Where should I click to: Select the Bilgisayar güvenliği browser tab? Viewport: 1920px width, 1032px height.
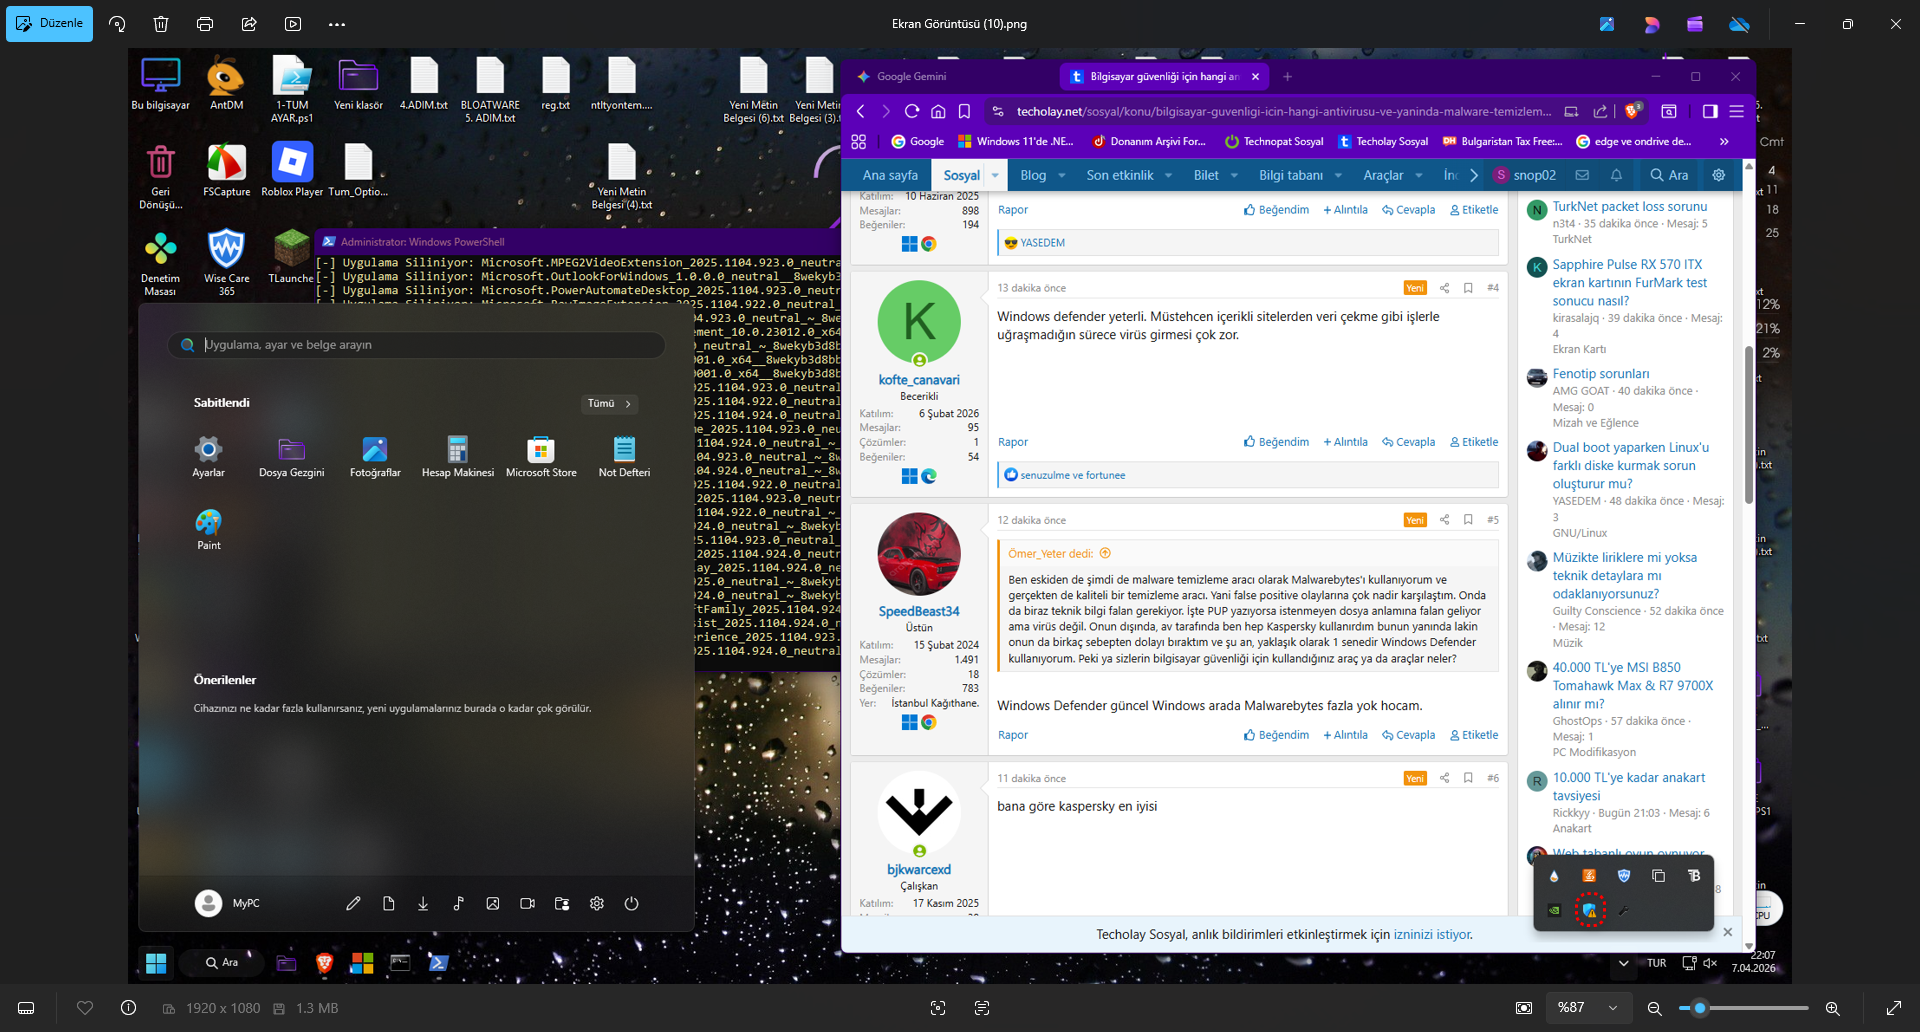point(1164,77)
